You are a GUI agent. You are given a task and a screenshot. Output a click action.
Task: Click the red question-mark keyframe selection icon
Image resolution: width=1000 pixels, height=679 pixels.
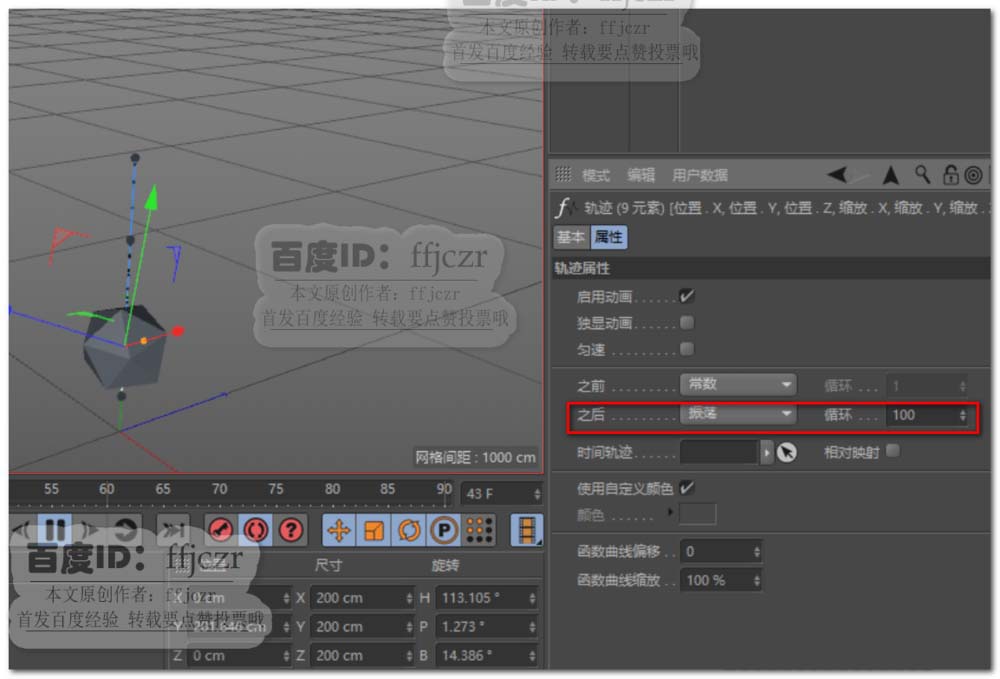[x=291, y=530]
